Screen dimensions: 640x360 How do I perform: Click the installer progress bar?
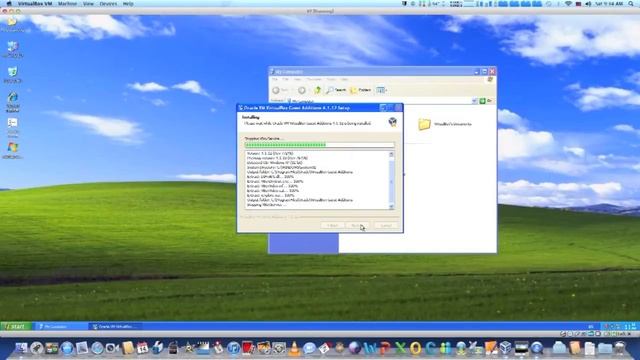pos(320,145)
